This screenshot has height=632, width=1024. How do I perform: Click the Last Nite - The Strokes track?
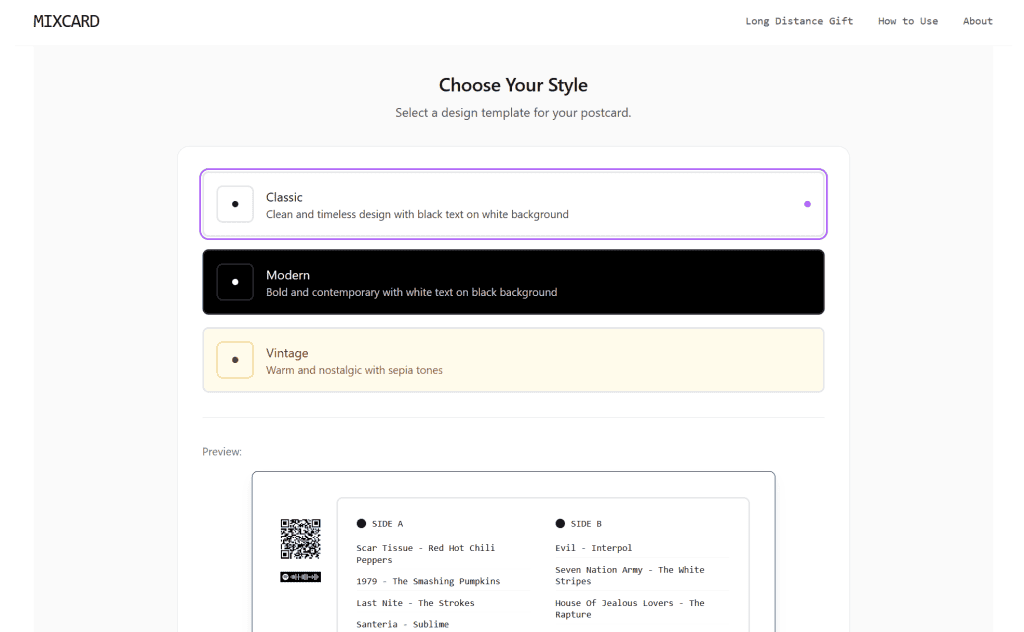click(415, 603)
